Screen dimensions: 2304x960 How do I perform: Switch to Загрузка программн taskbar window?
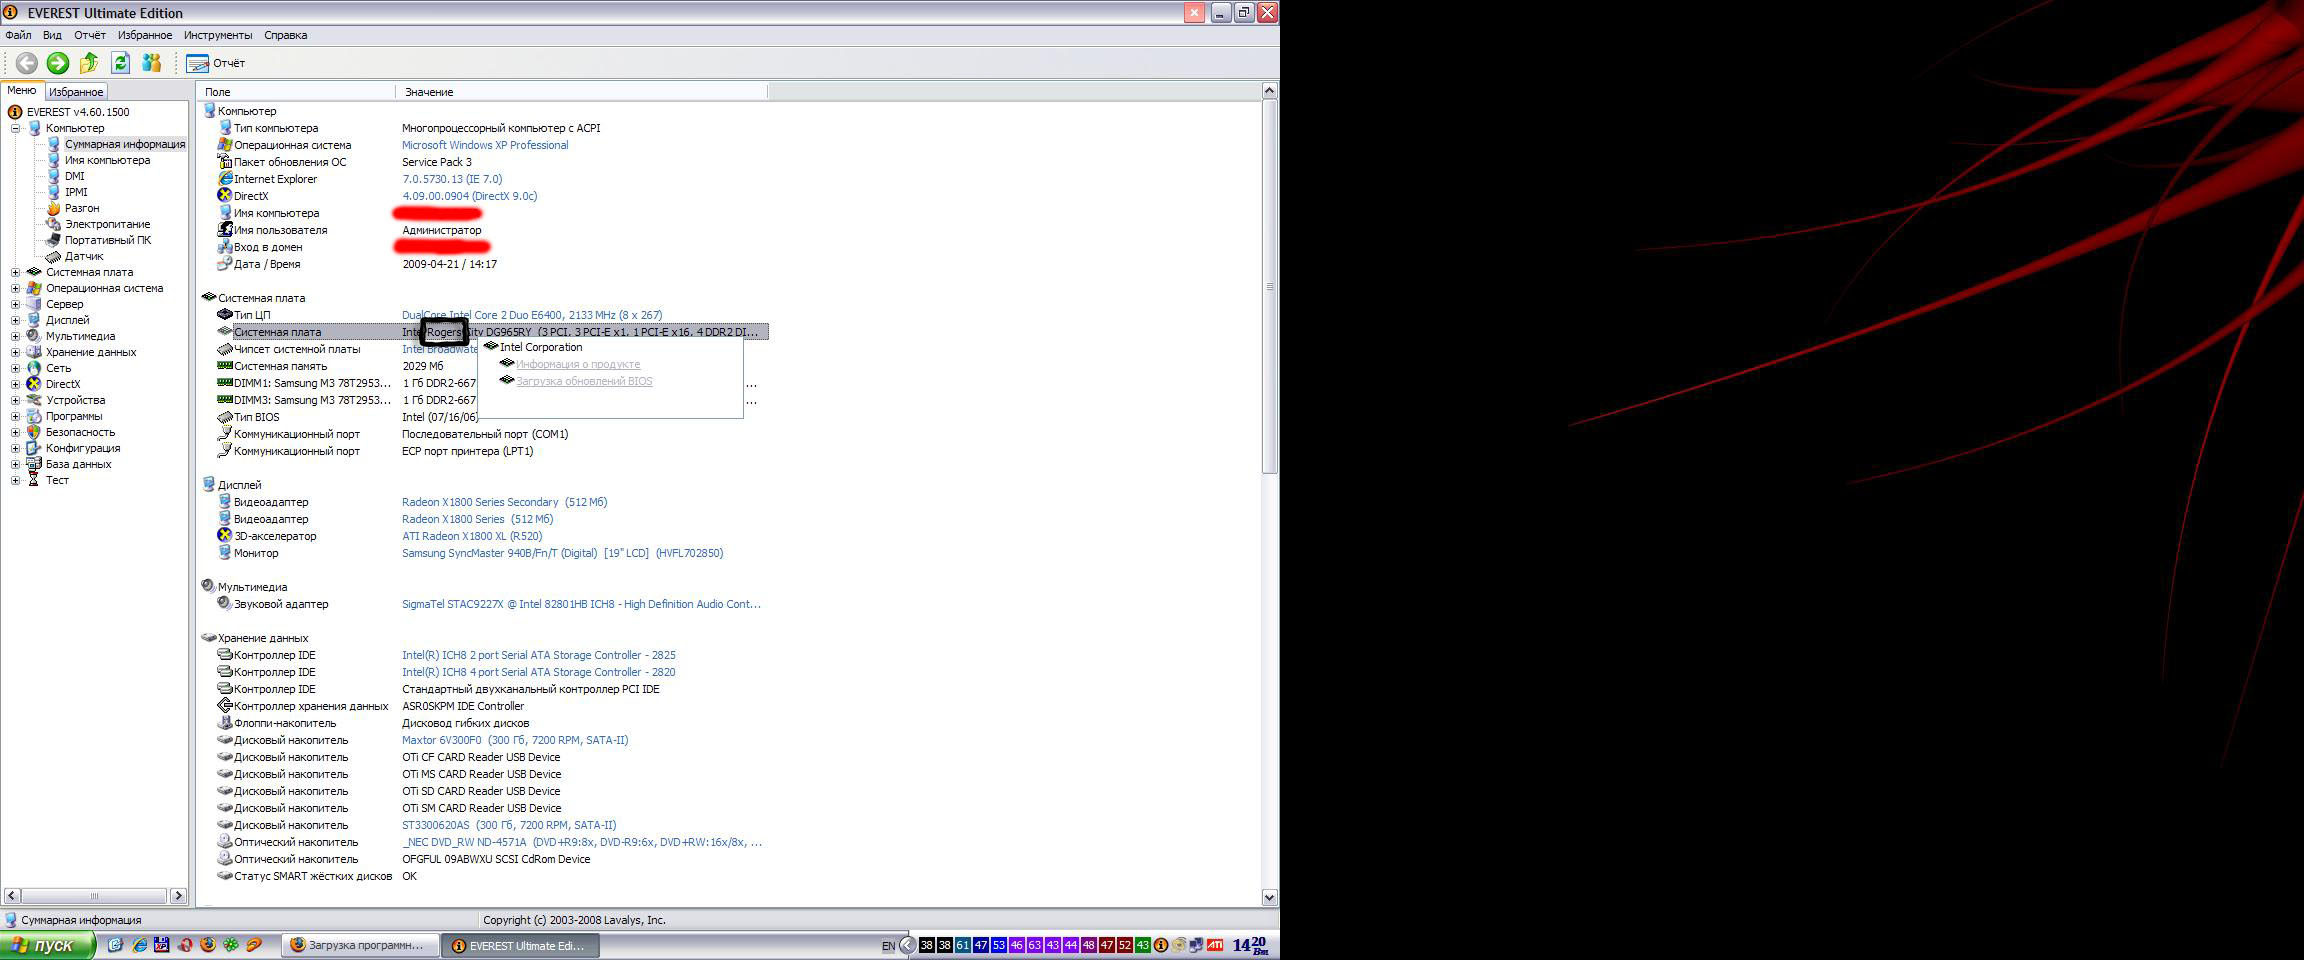(x=360, y=945)
